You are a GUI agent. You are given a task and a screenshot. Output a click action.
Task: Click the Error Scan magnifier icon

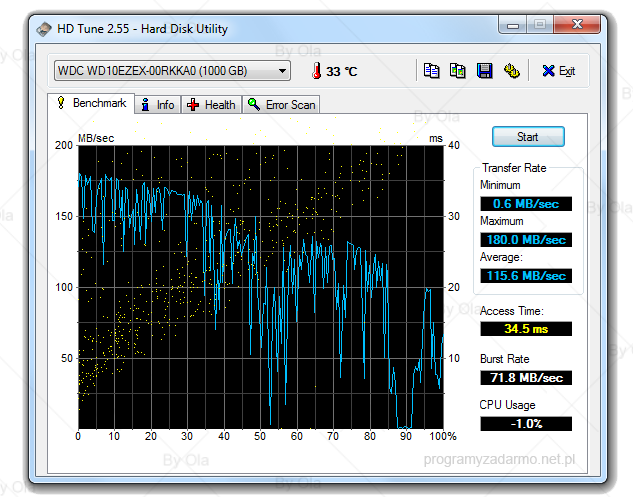[254, 104]
